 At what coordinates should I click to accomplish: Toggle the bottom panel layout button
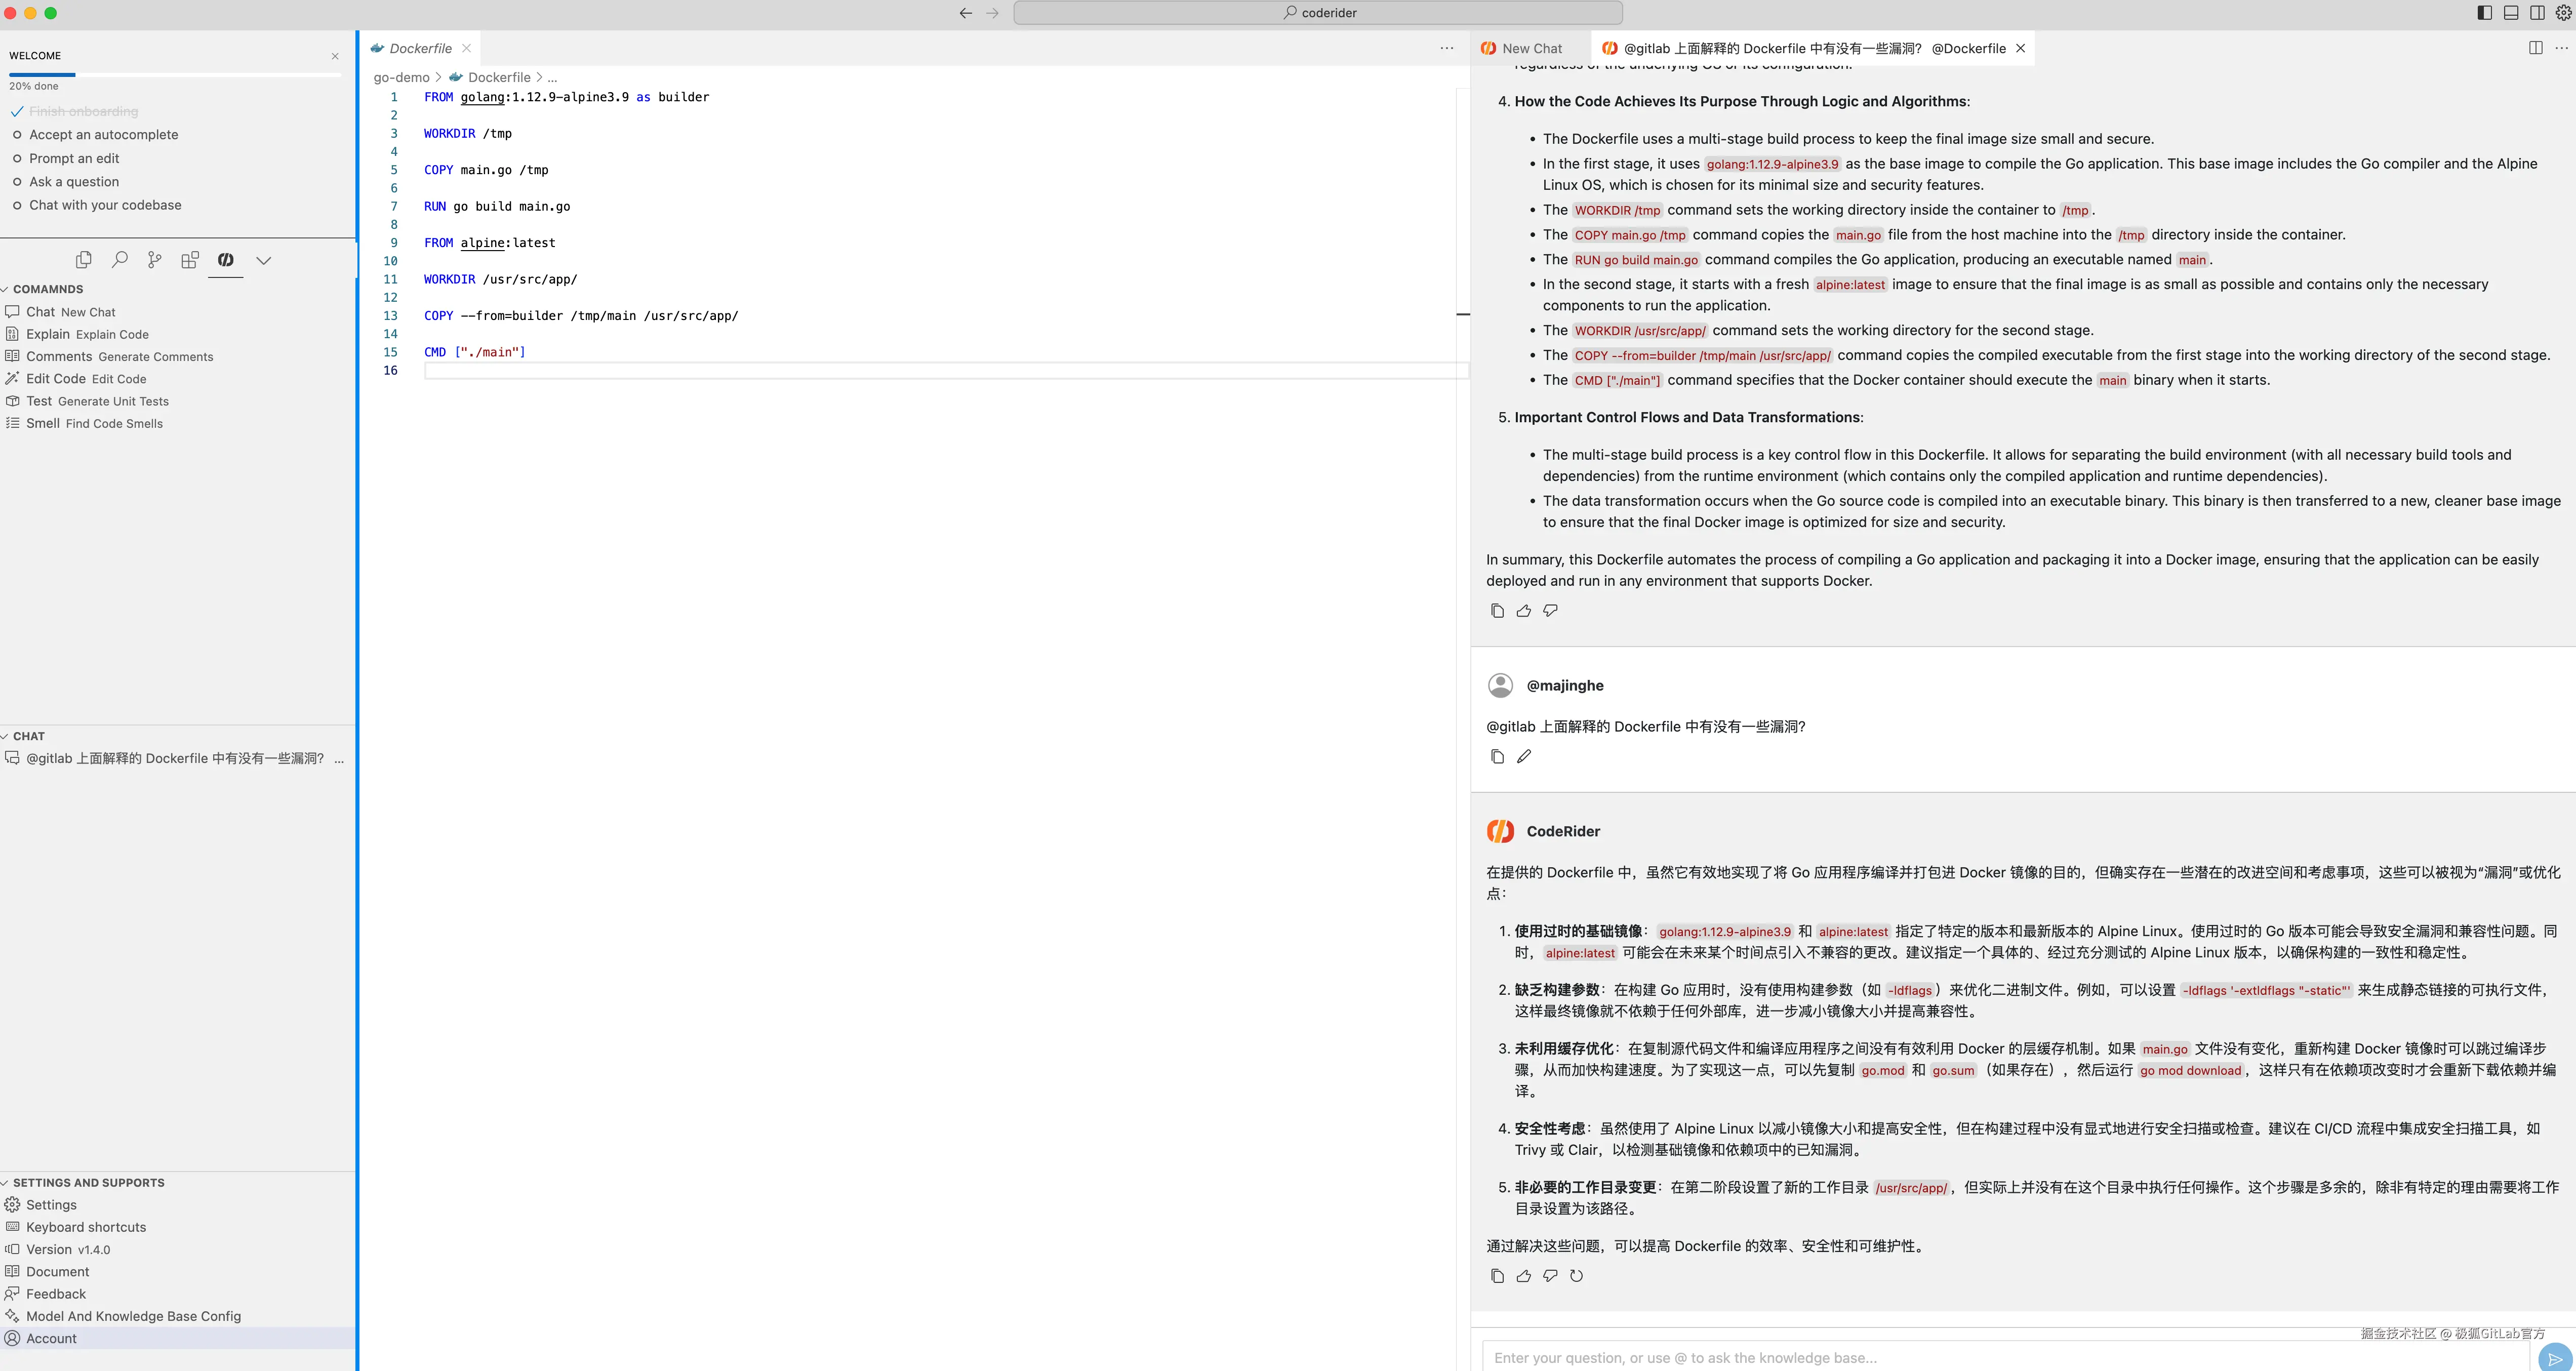click(2511, 13)
